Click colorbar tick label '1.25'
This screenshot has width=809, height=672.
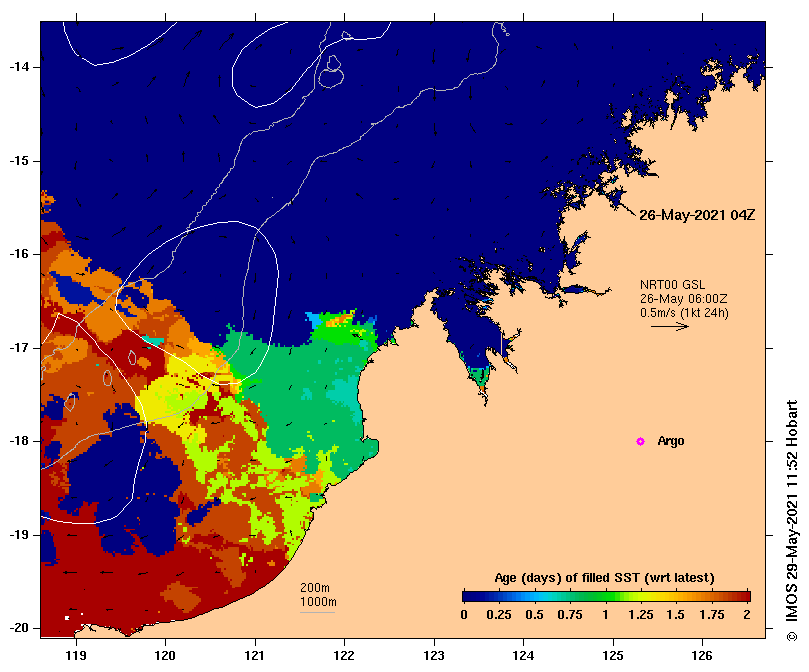(x=641, y=615)
